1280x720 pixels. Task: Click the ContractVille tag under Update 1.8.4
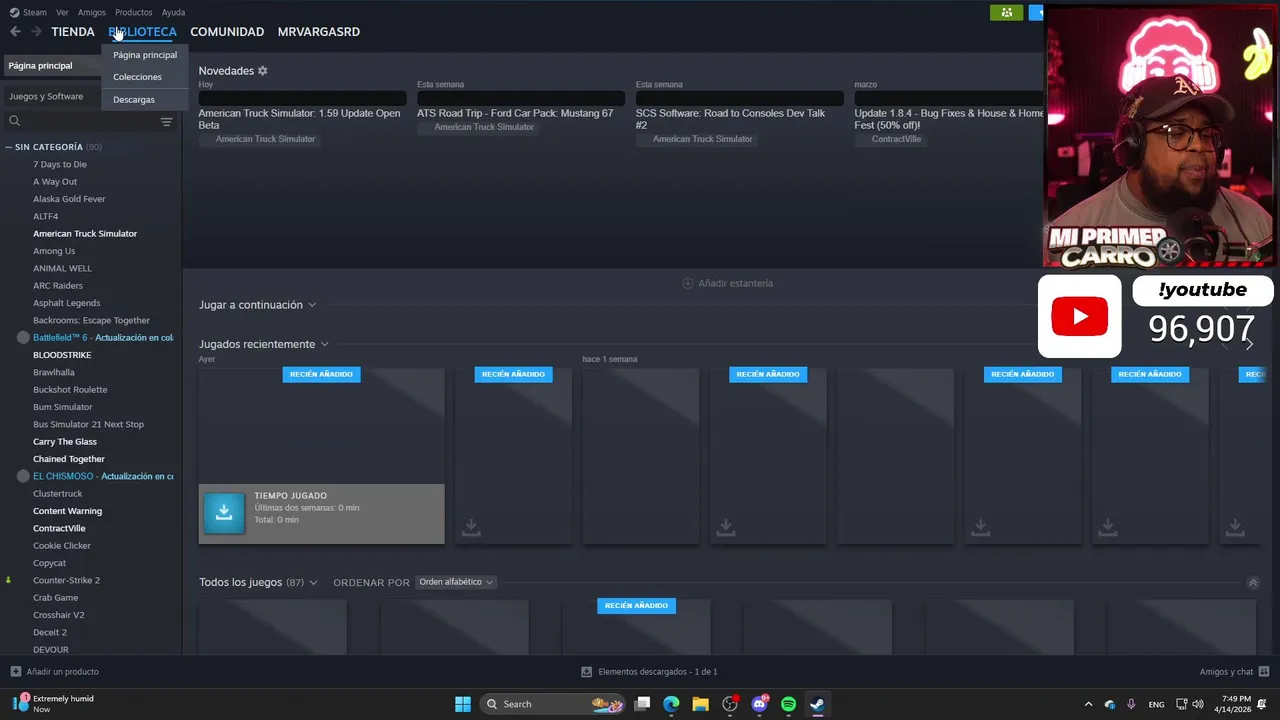pyautogui.click(x=896, y=139)
